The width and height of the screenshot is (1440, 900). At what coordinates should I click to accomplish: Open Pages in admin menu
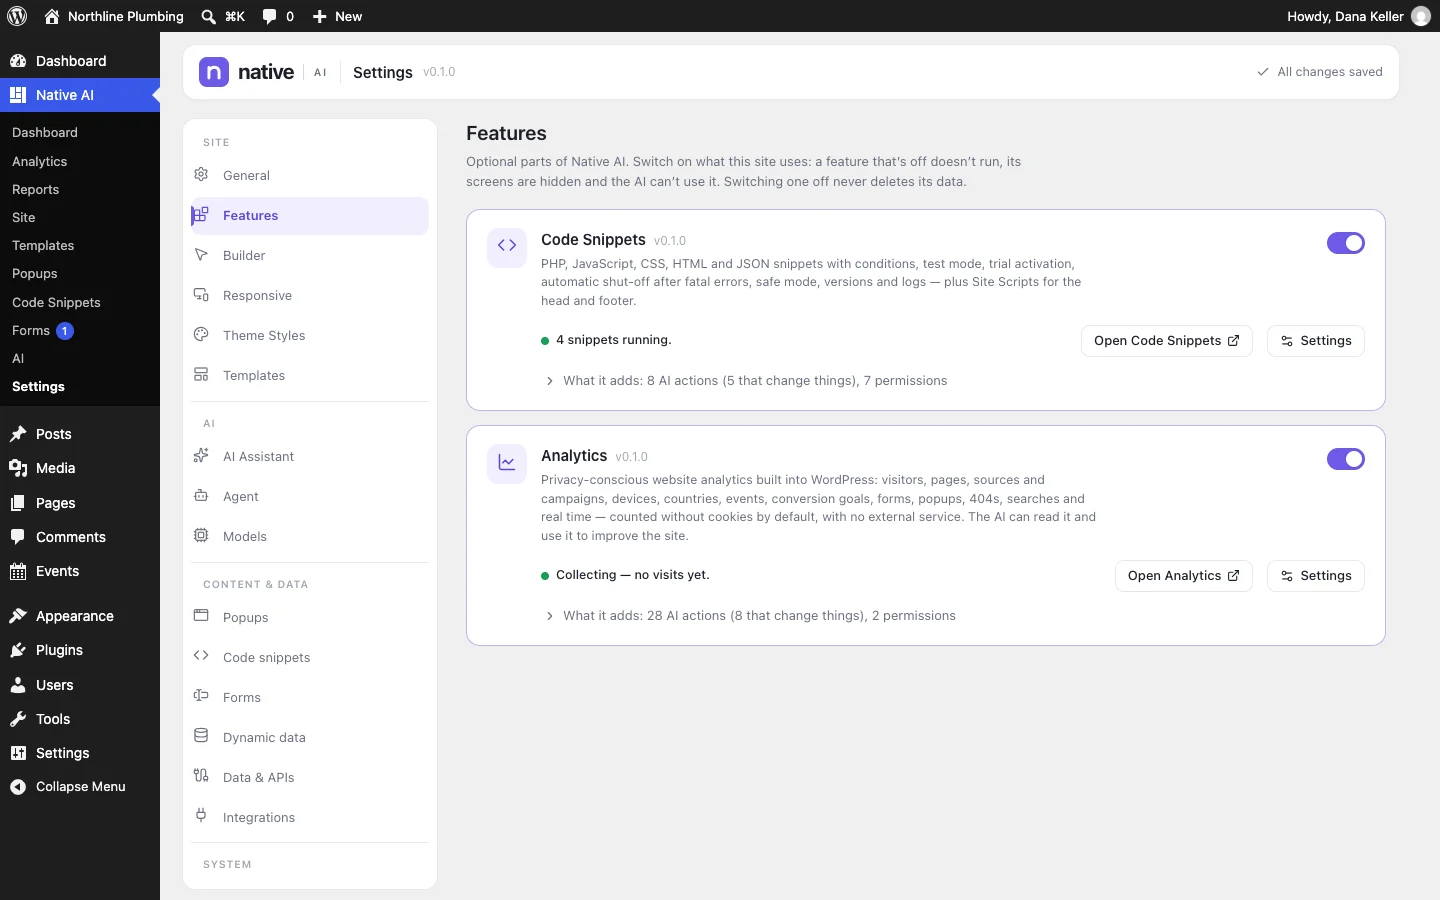(x=80, y=503)
